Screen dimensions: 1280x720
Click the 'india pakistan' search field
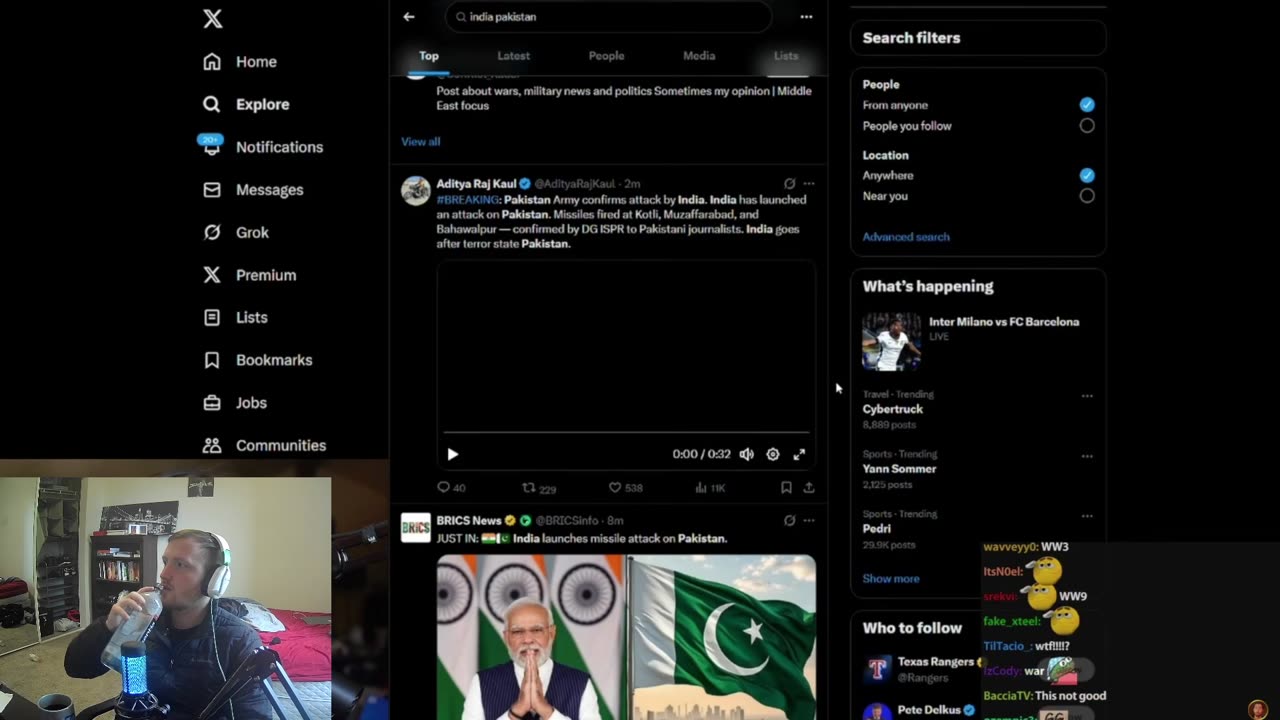click(608, 17)
